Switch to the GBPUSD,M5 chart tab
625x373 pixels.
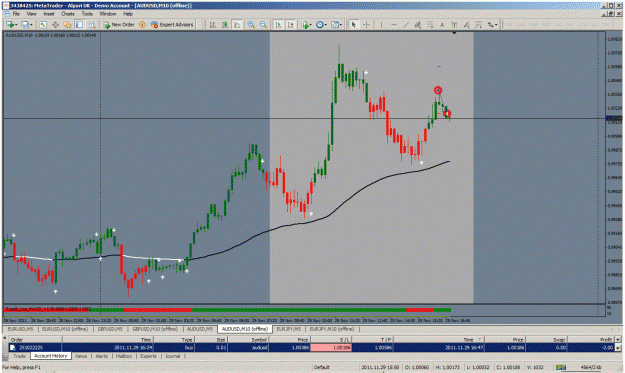tap(110, 329)
